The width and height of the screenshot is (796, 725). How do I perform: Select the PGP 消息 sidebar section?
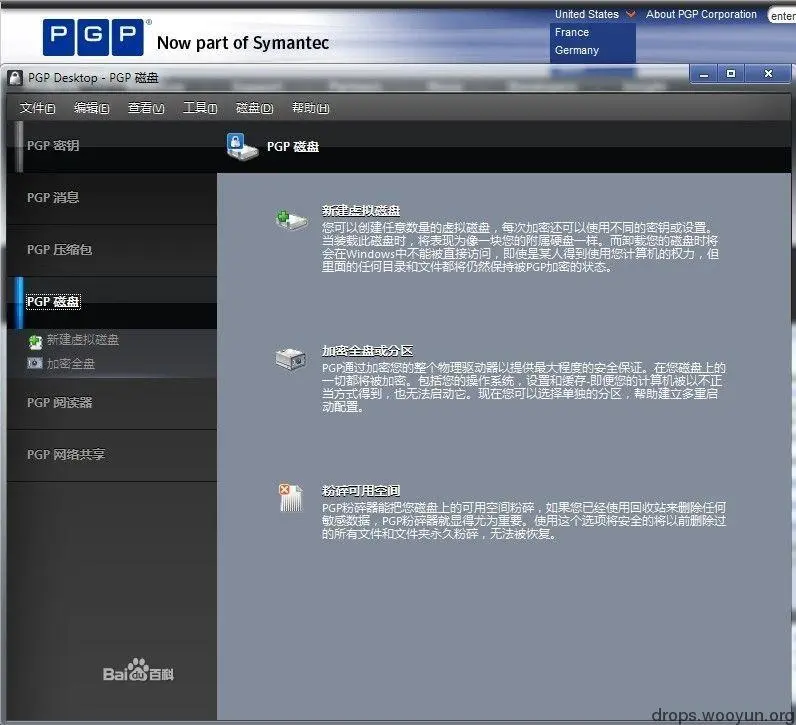pos(112,198)
